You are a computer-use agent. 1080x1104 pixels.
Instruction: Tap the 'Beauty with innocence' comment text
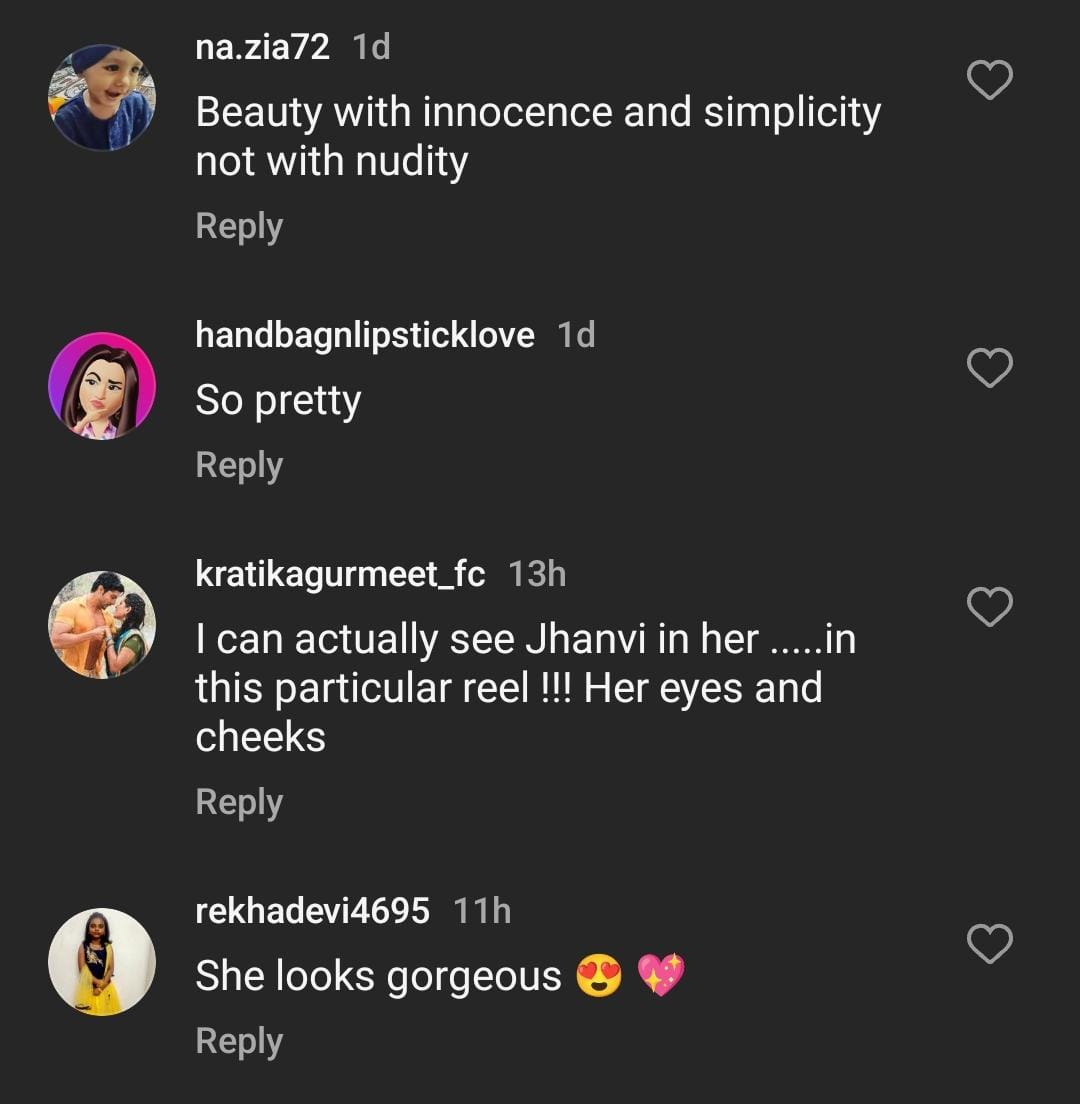pyautogui.click(x=537, y=136)
